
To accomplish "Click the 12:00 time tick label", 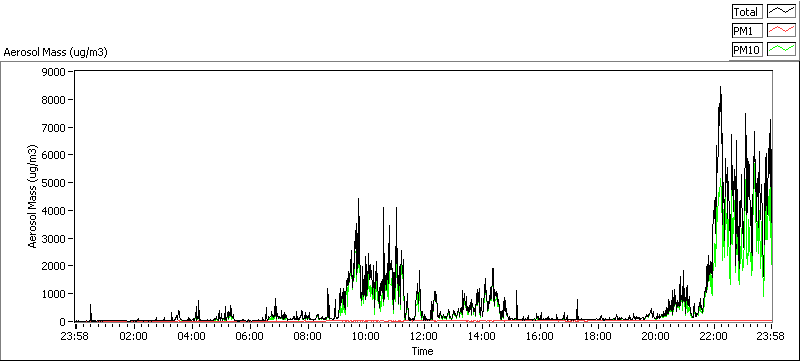I will (x=423, y=337).
